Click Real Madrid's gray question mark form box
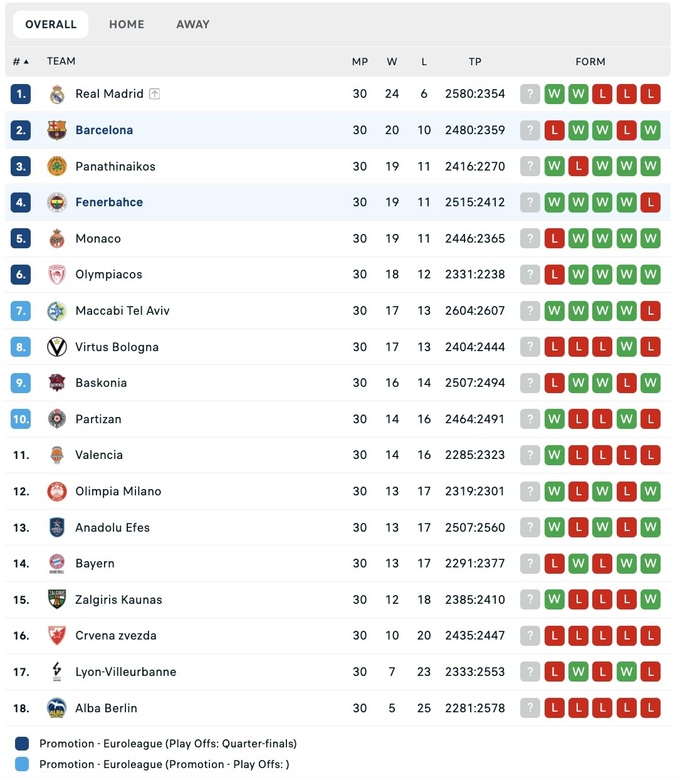This screenshot has height=780, width=680. click(x=530, y=94)
